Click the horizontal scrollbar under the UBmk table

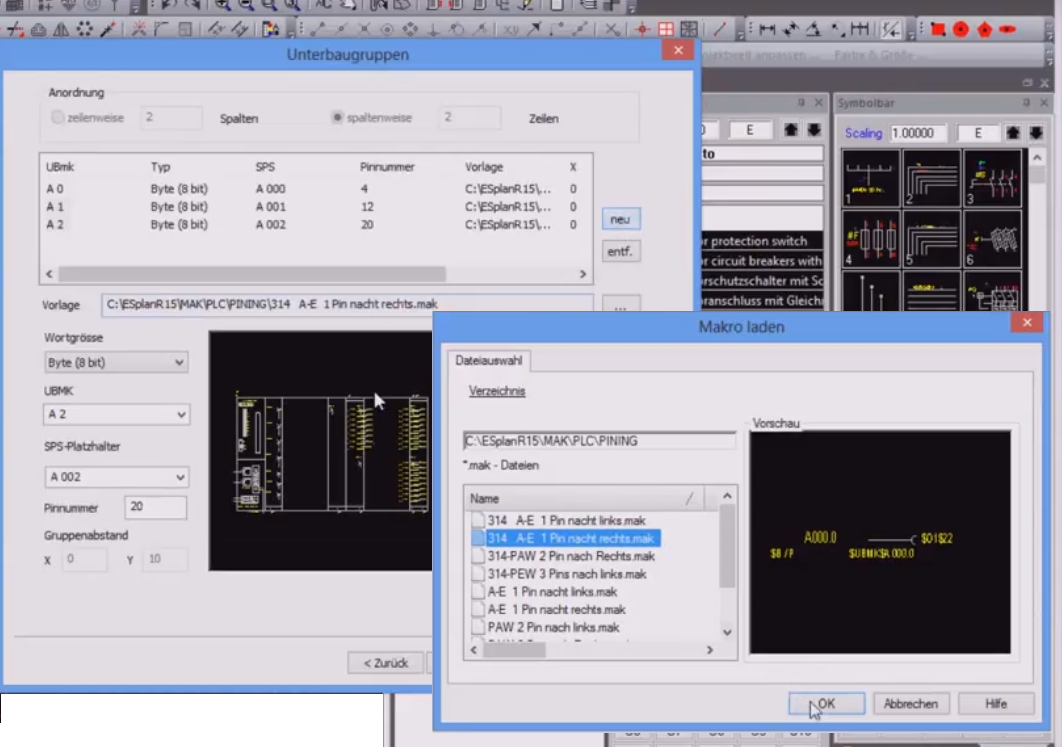coord(252,274)
